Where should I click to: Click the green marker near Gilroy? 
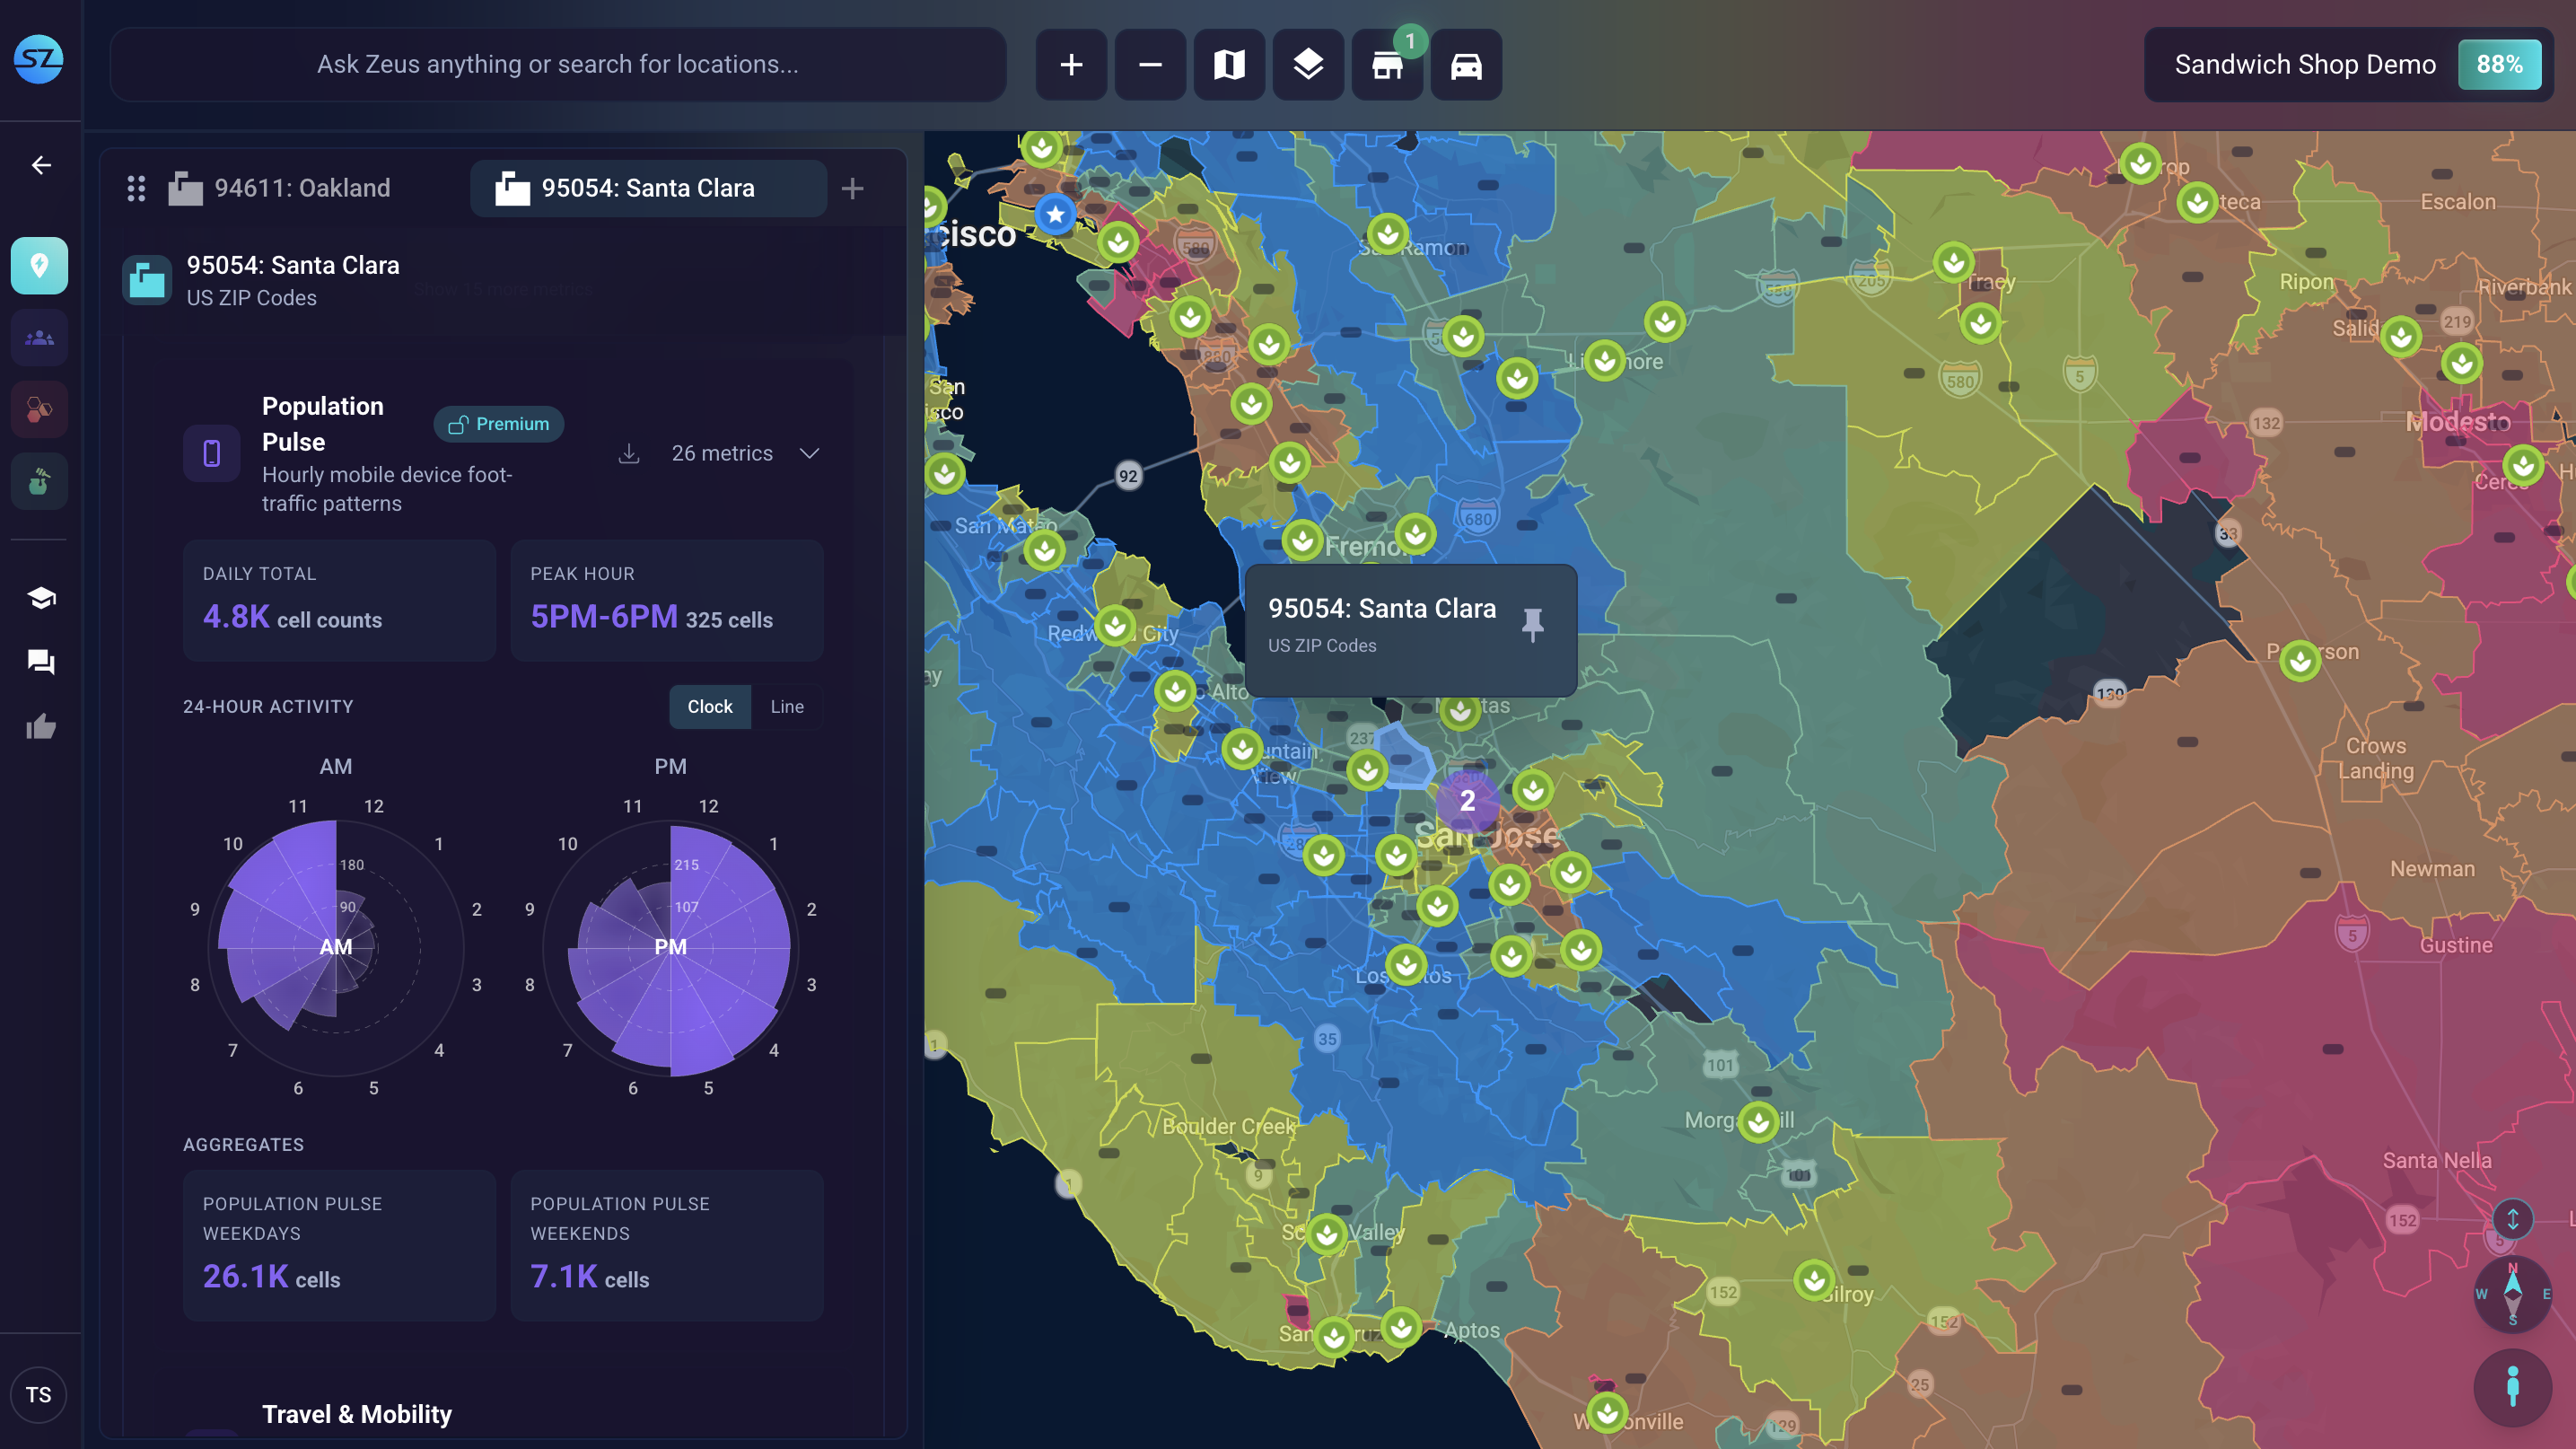[x=1813, y=1280]
